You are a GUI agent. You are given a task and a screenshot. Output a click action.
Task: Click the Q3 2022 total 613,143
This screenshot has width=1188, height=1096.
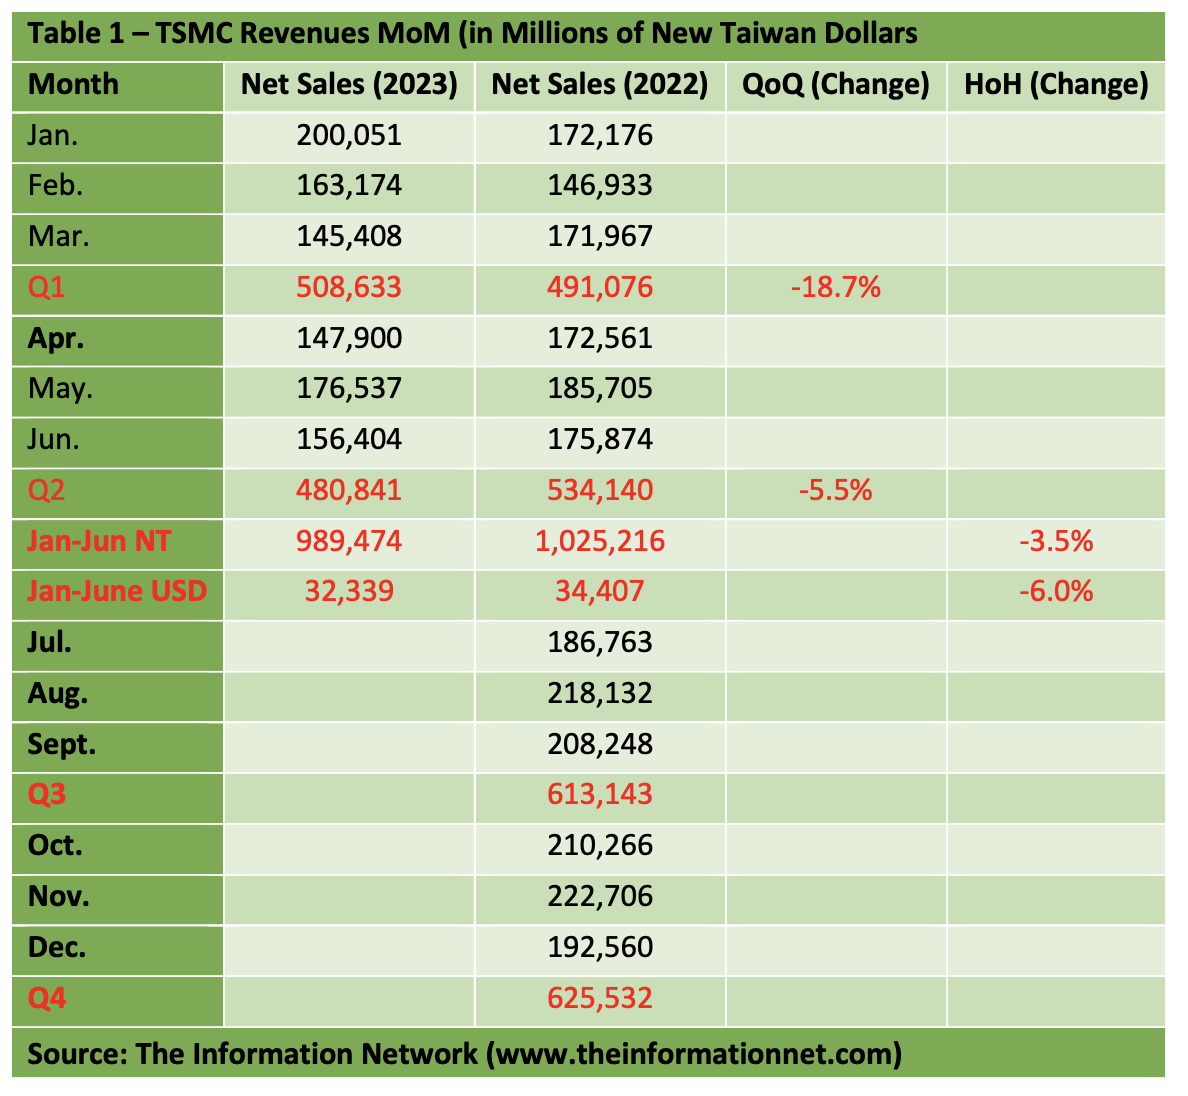click(x=600, y=795)
